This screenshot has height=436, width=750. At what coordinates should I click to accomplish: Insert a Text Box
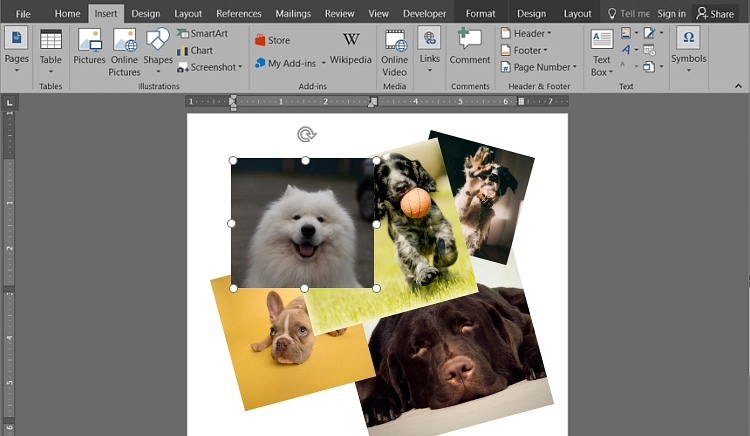click(601, 53)
